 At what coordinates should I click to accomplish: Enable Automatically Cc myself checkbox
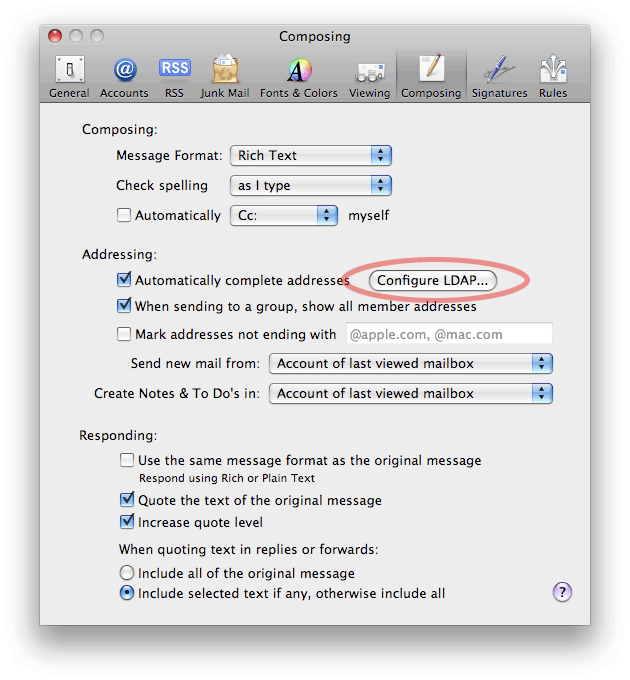click(x=124, y=215)
